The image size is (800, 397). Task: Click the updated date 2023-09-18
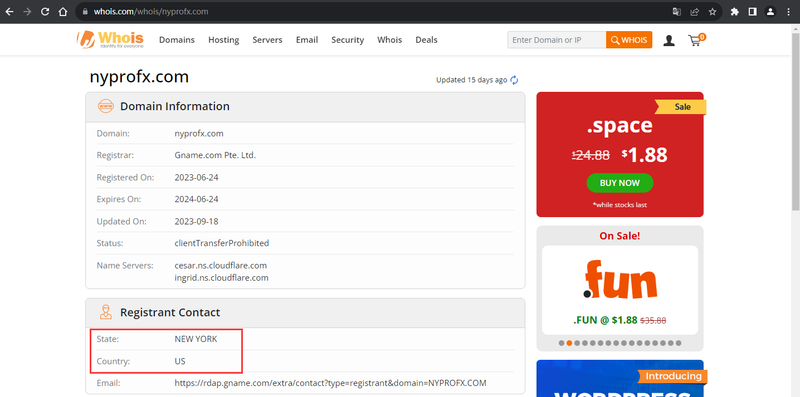[x=196, y=221]
